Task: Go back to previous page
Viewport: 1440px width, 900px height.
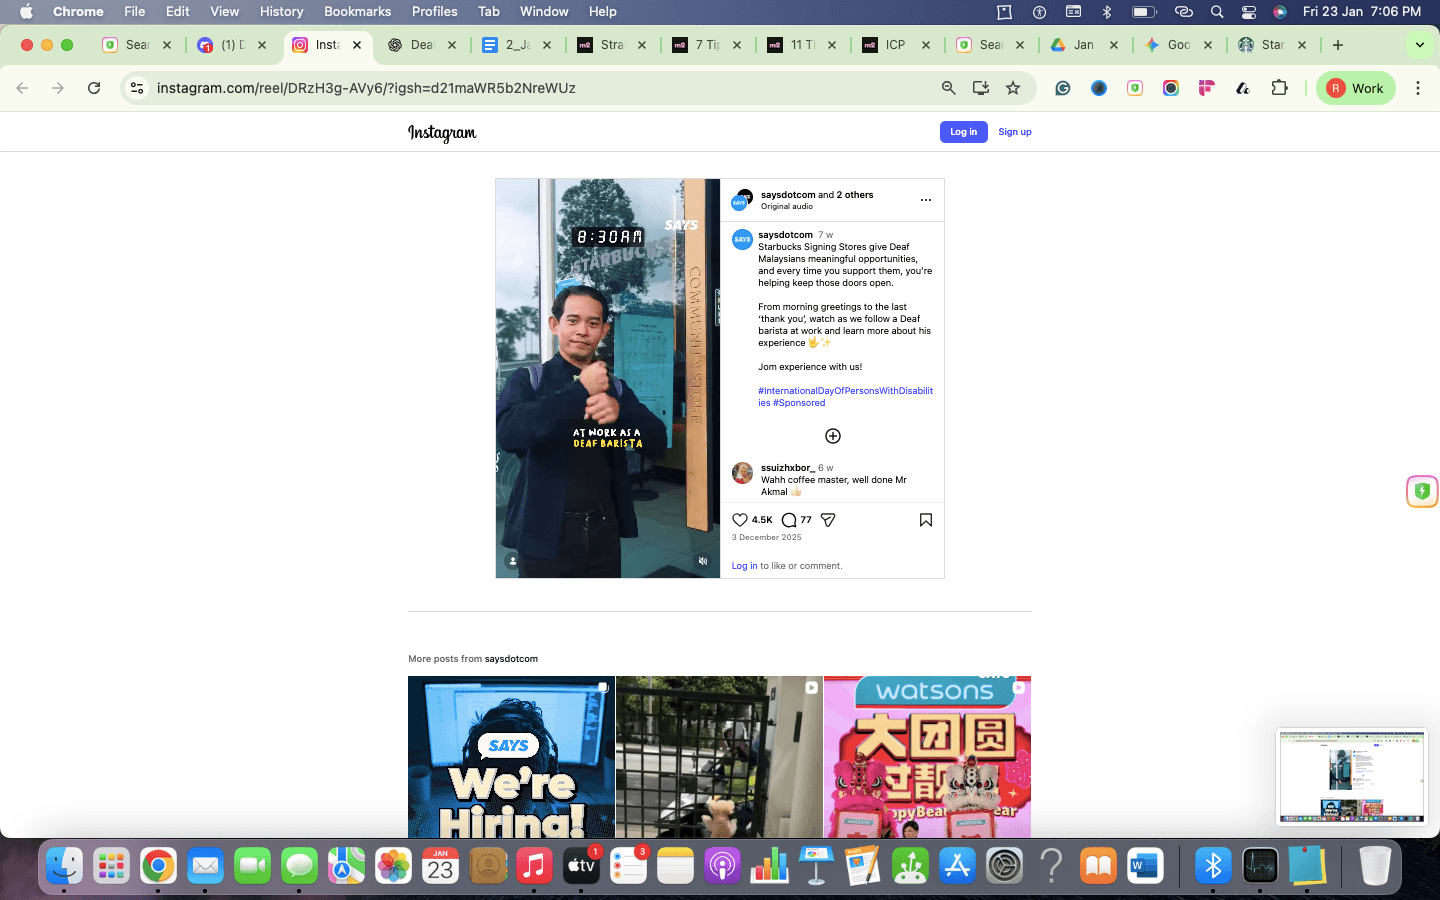Action: [22, 88]
